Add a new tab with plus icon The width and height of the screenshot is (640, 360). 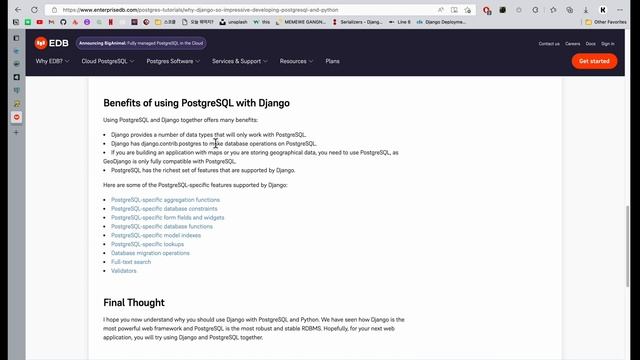16,132
